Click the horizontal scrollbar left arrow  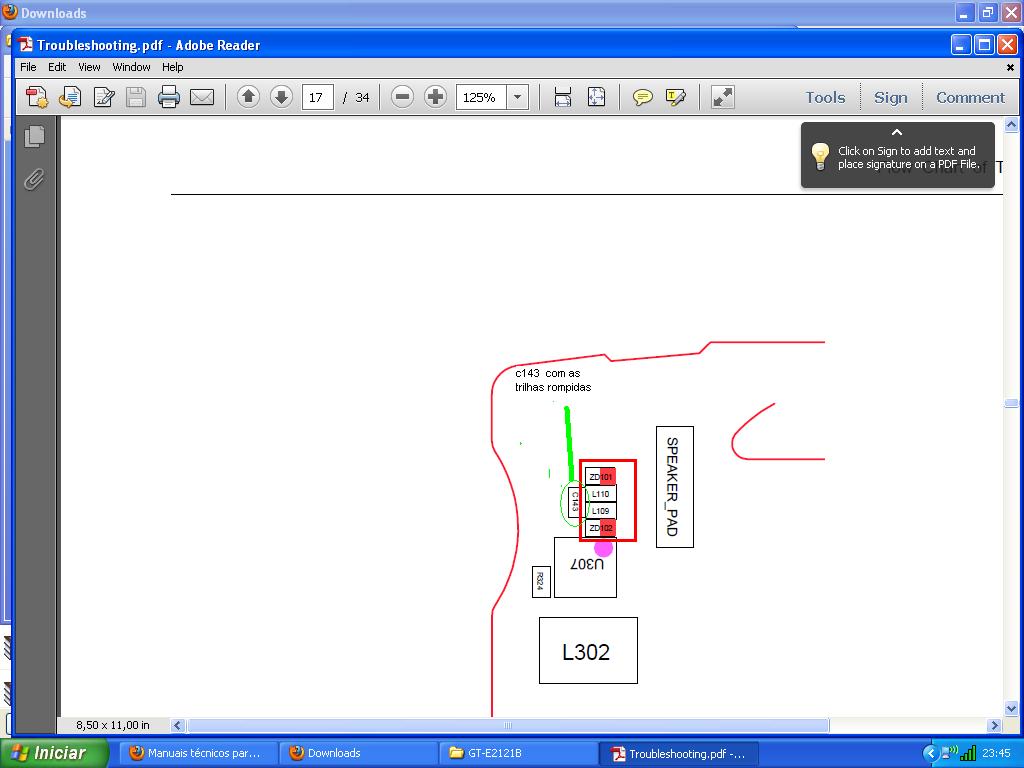coord(178,725)
